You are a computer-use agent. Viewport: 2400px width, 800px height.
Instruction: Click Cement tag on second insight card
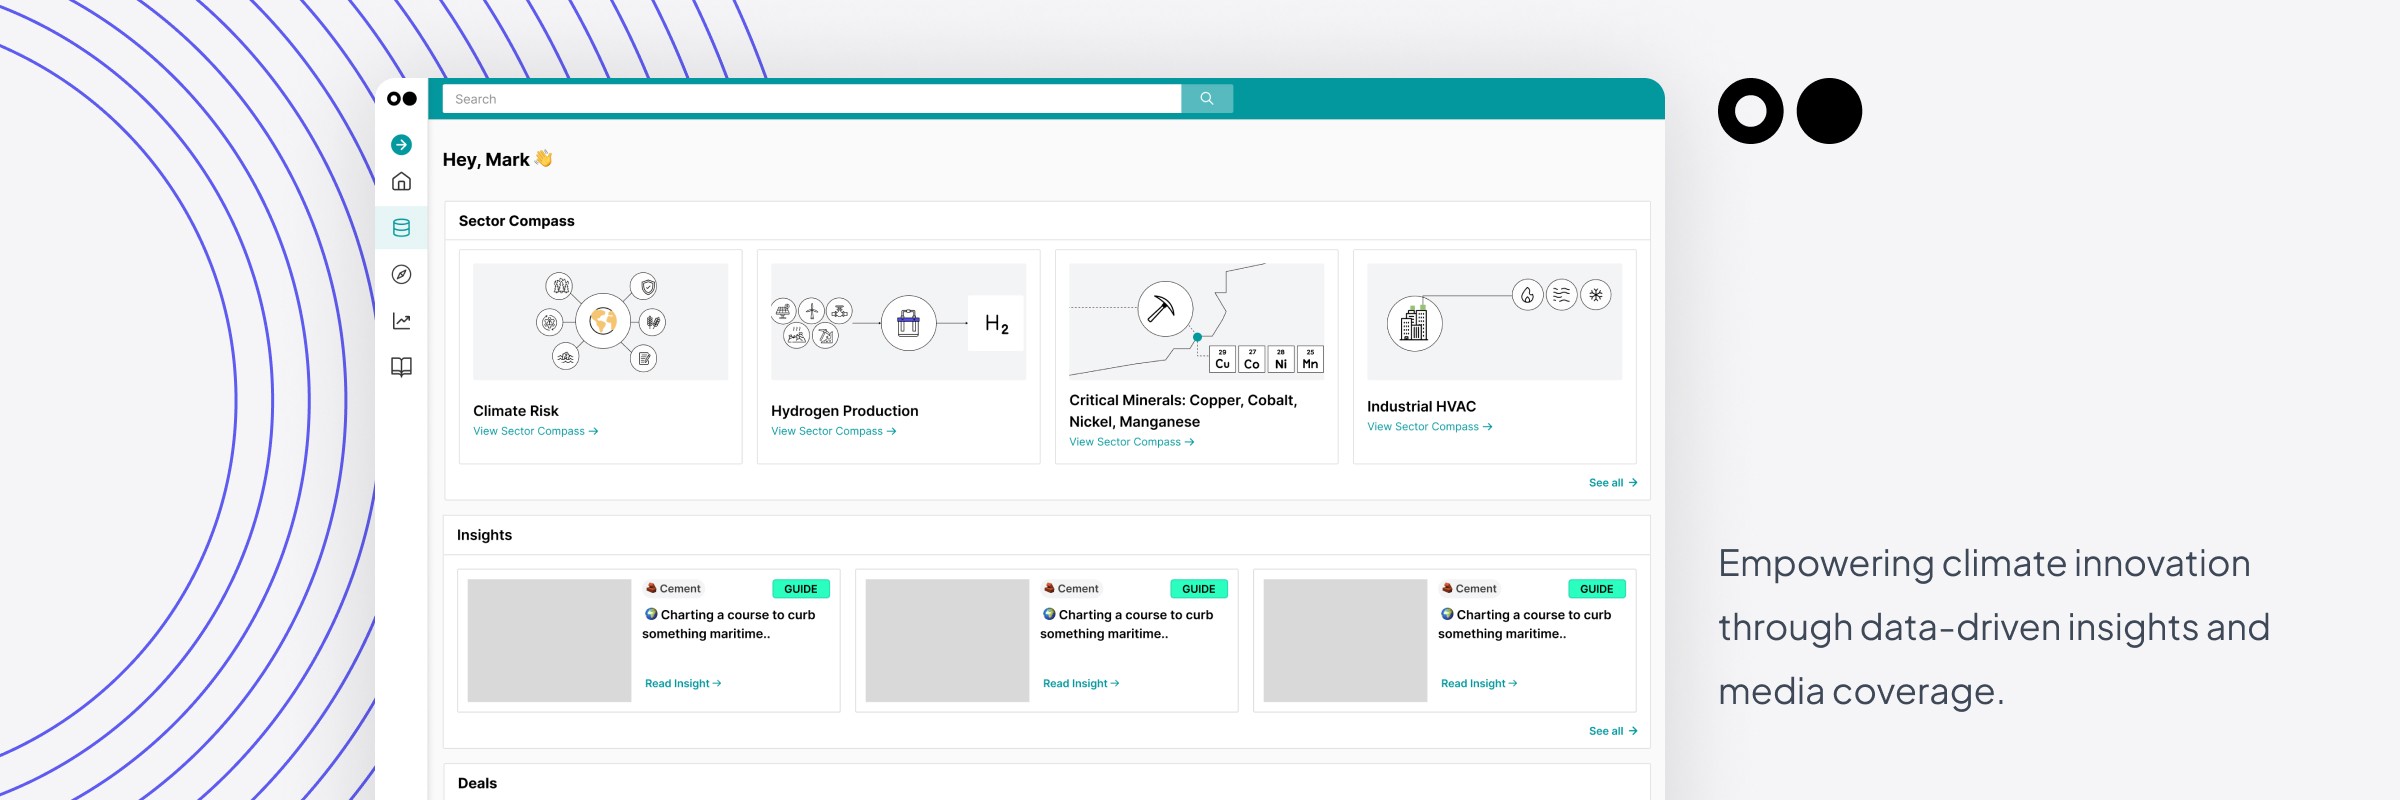pos(1071,589)
